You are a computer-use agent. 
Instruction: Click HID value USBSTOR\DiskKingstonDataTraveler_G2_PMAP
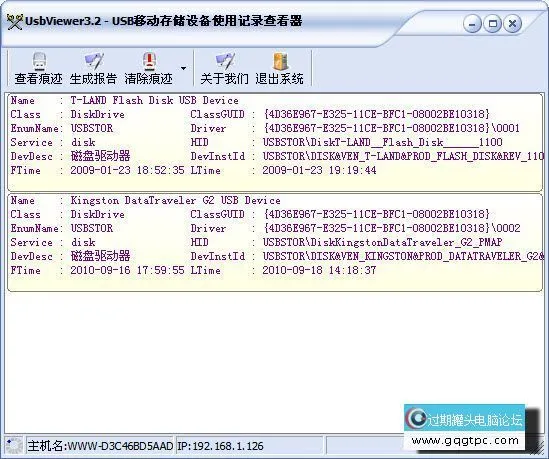pyautogui.click(x=382, y=242)
